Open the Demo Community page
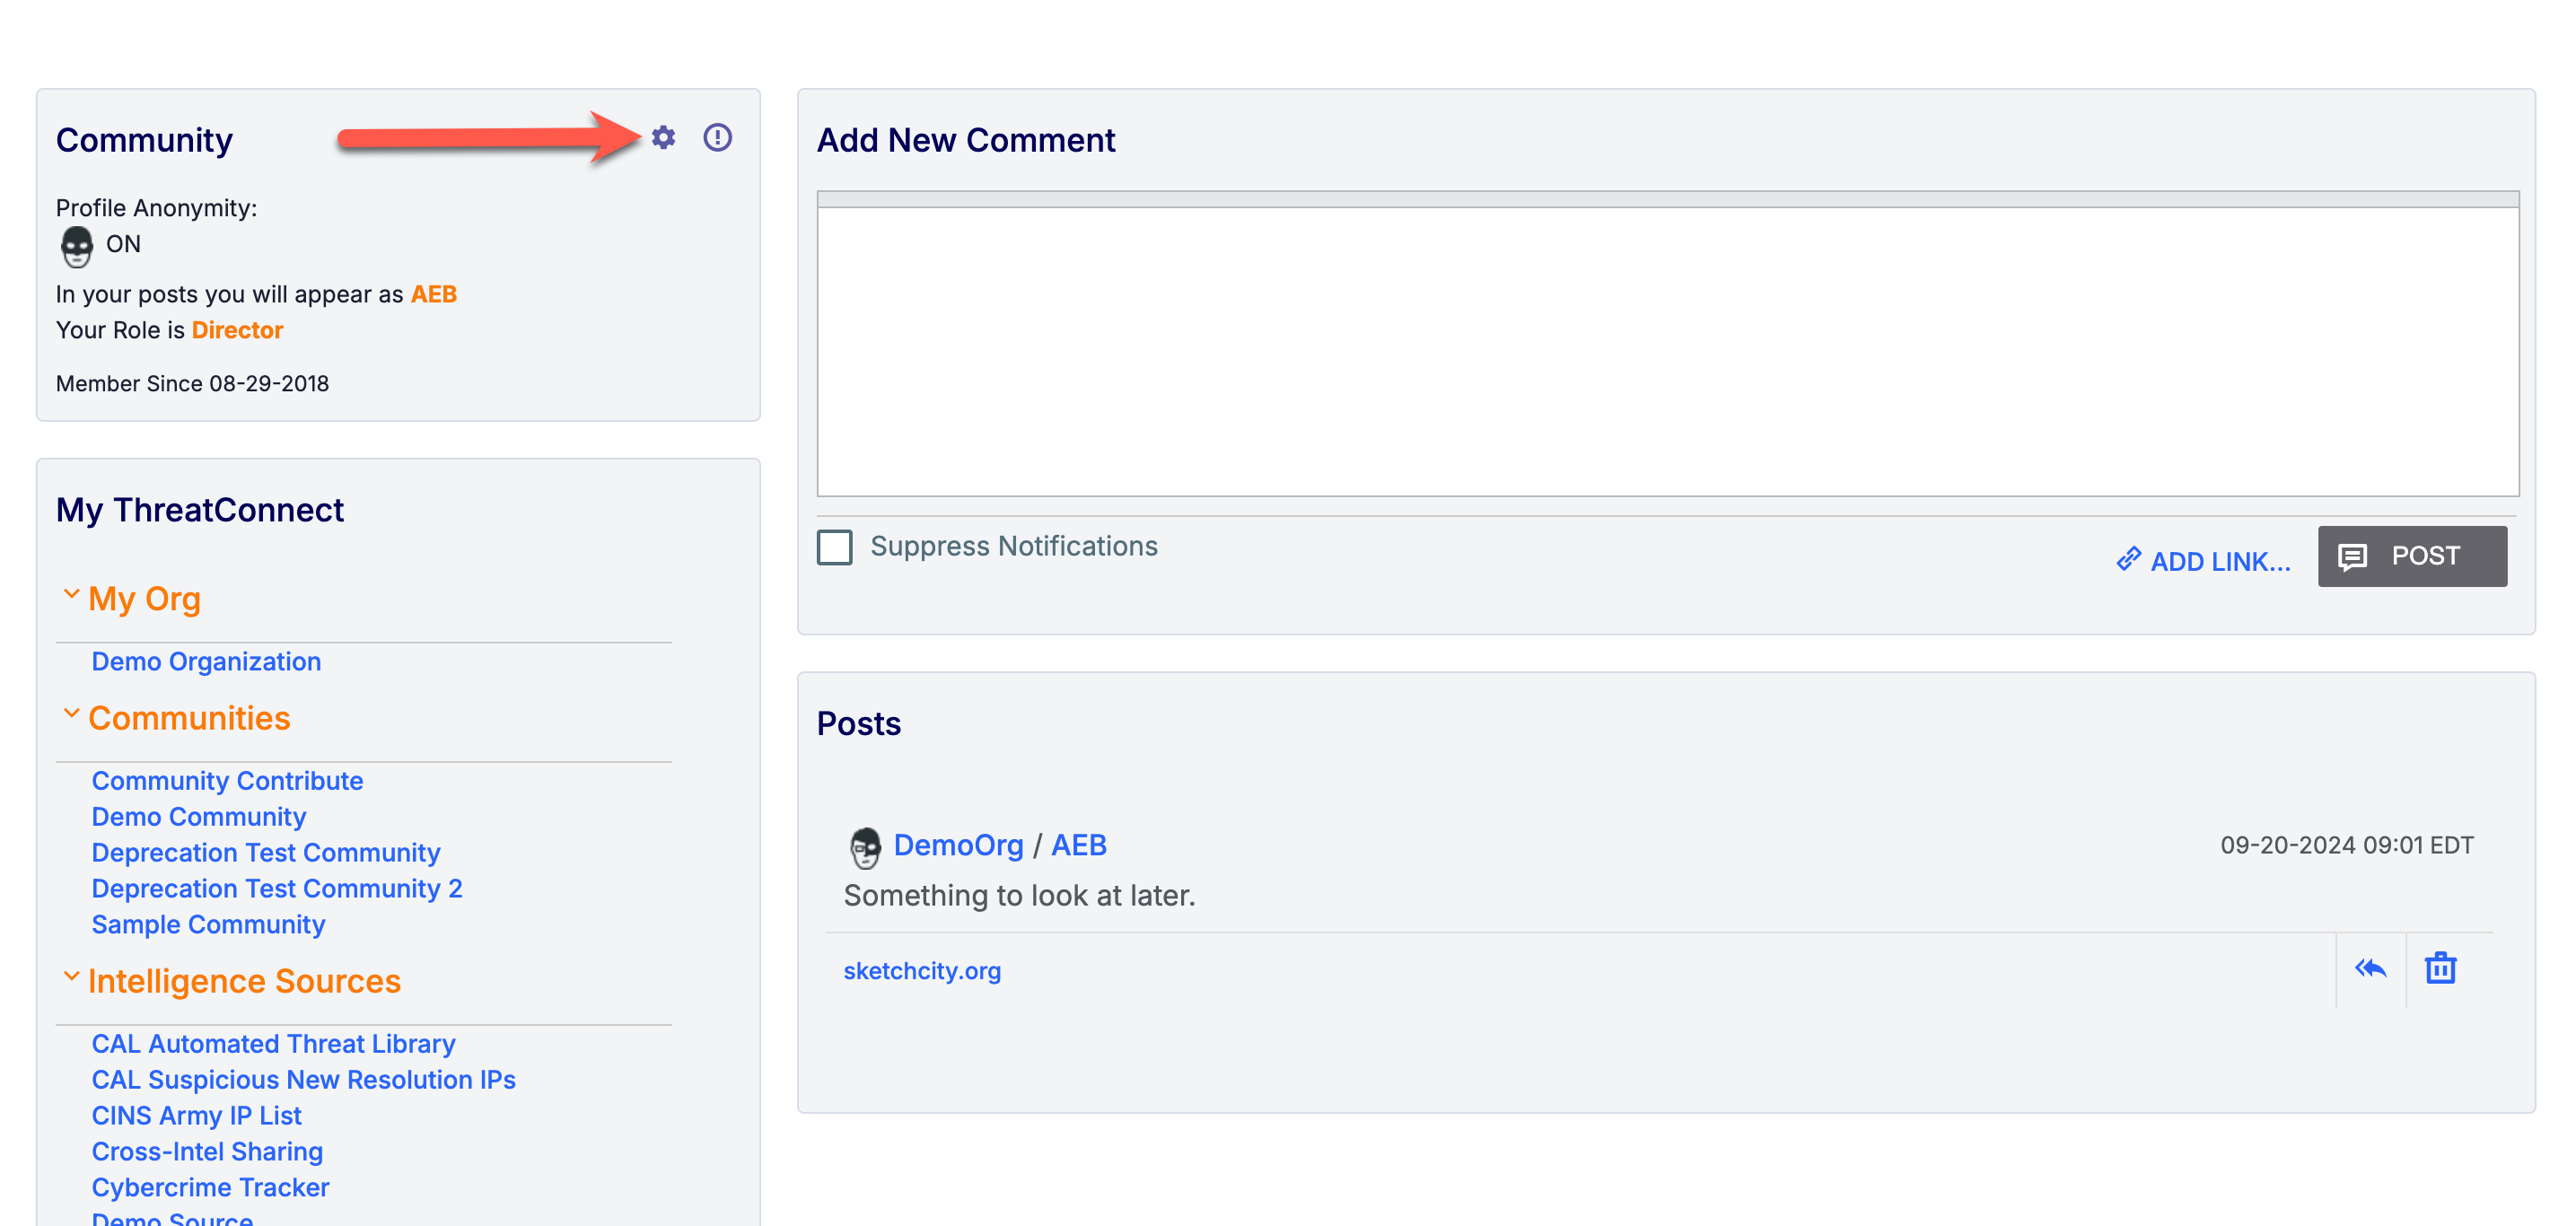The image size is (2576, 1226). click(198, 815)
